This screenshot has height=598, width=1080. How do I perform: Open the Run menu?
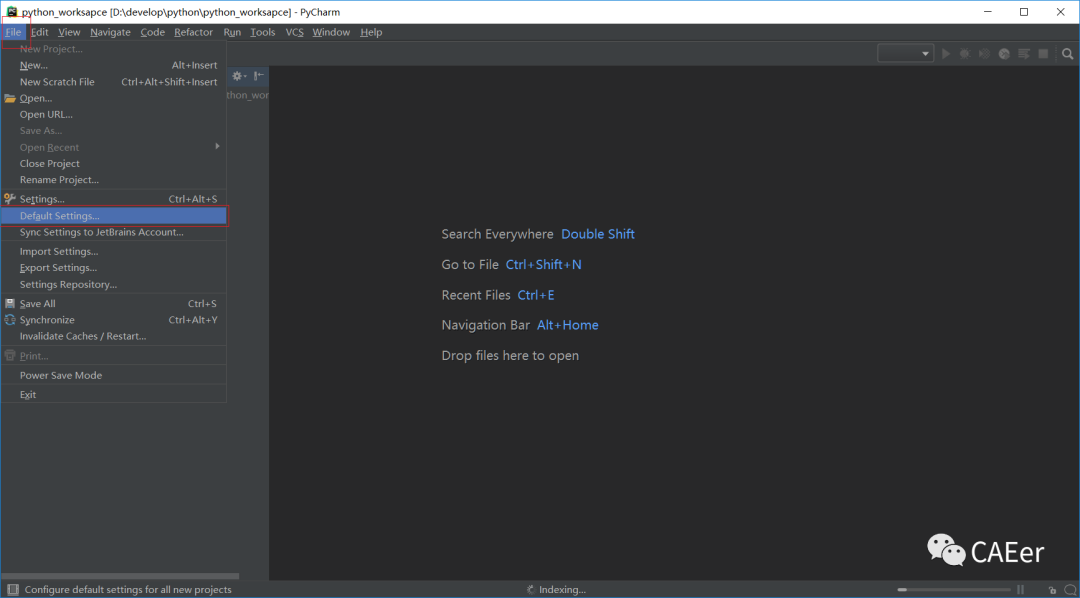click(x=232, y=32)
